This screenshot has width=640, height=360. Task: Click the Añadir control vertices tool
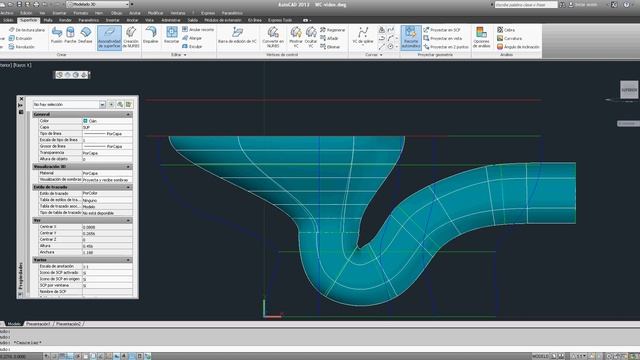pos(329,38)
